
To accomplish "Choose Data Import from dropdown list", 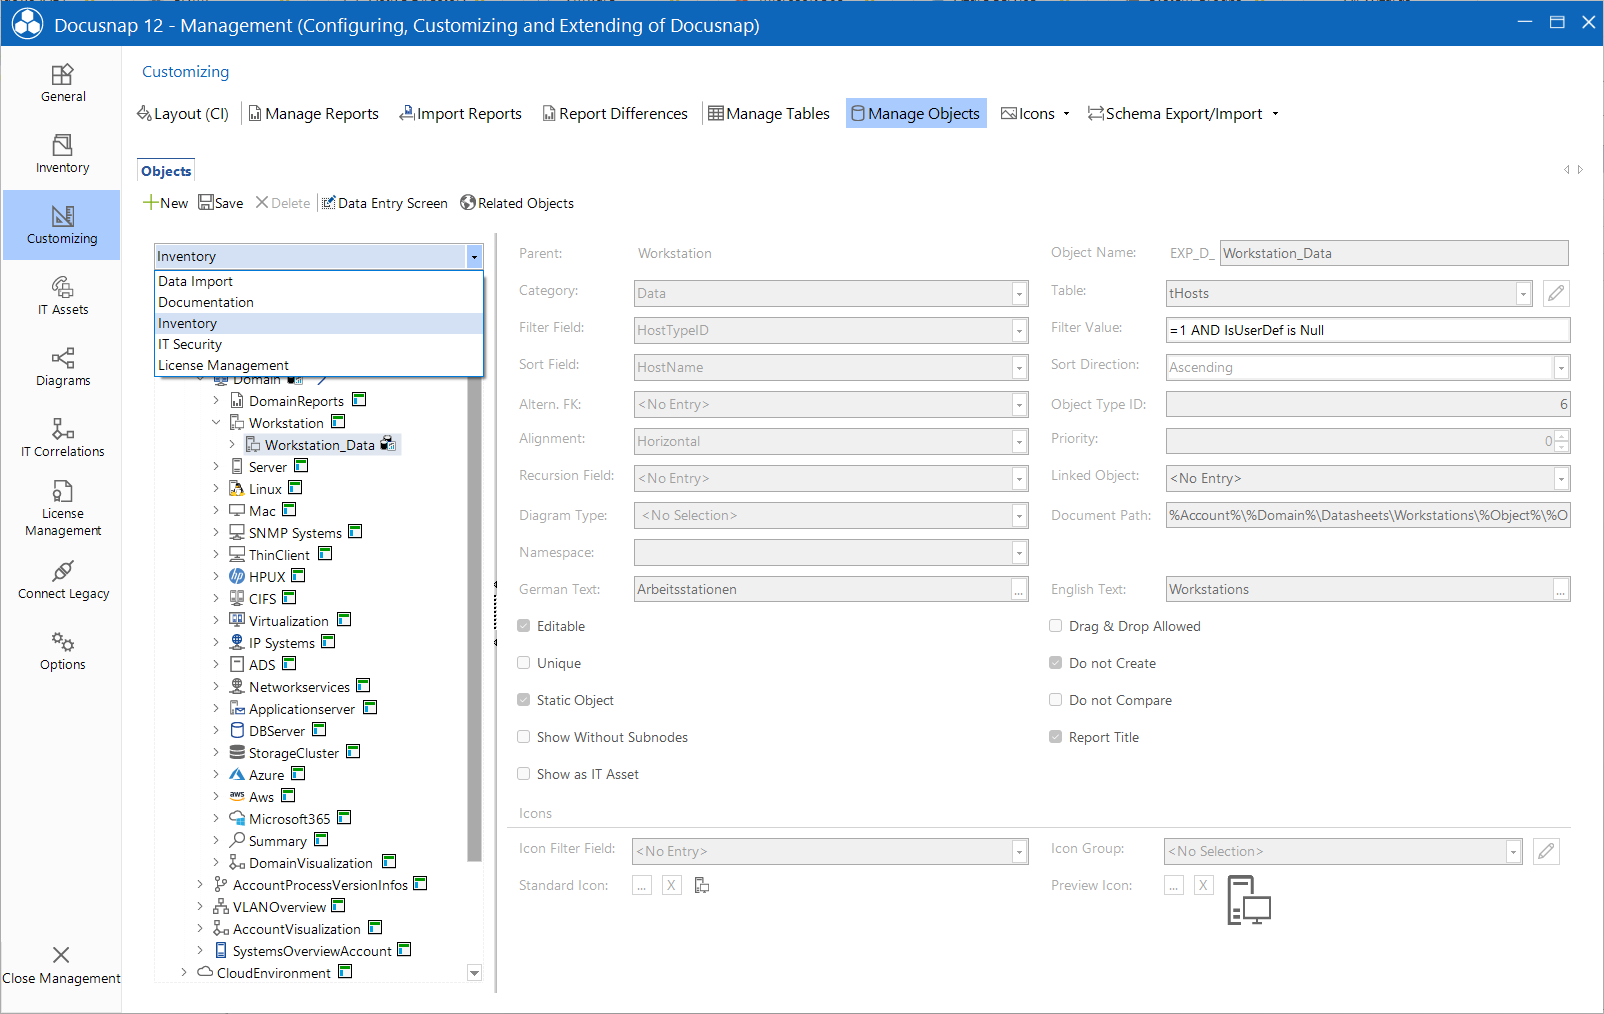I will coord(318,281).
